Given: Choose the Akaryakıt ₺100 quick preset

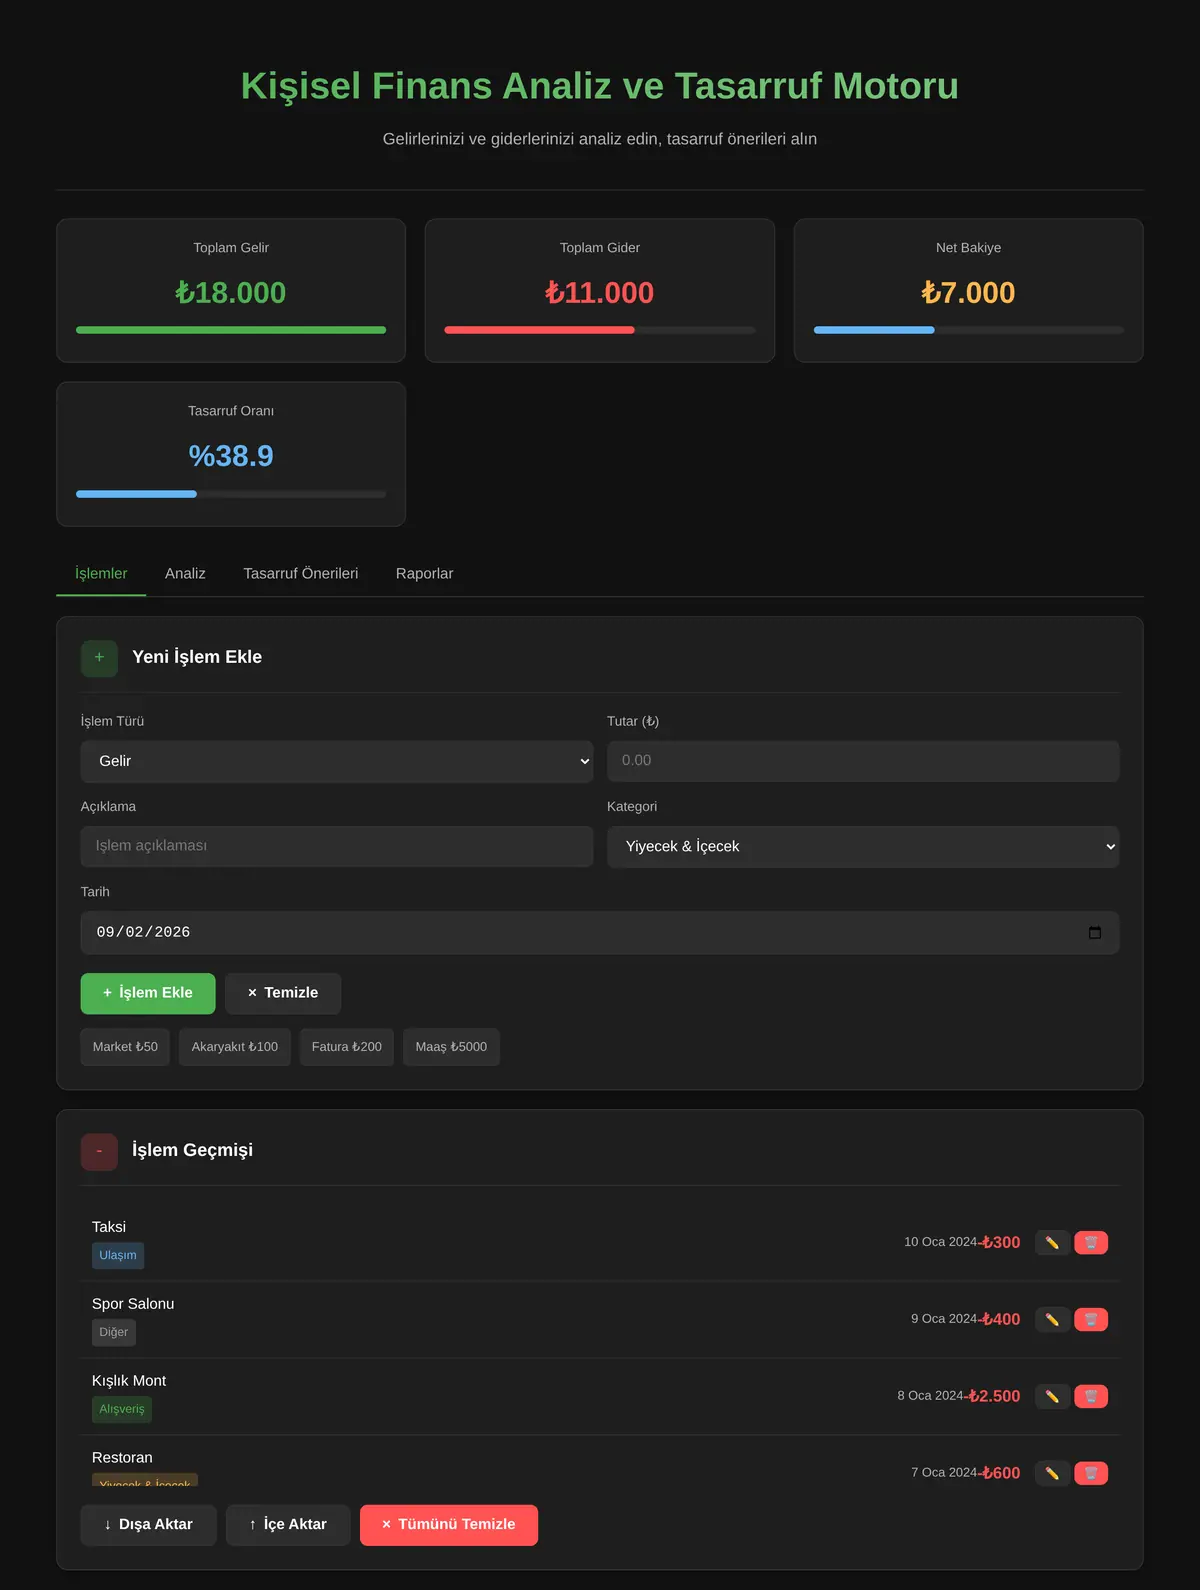Looking at the screenshot, I should [x=235, y=1047].
